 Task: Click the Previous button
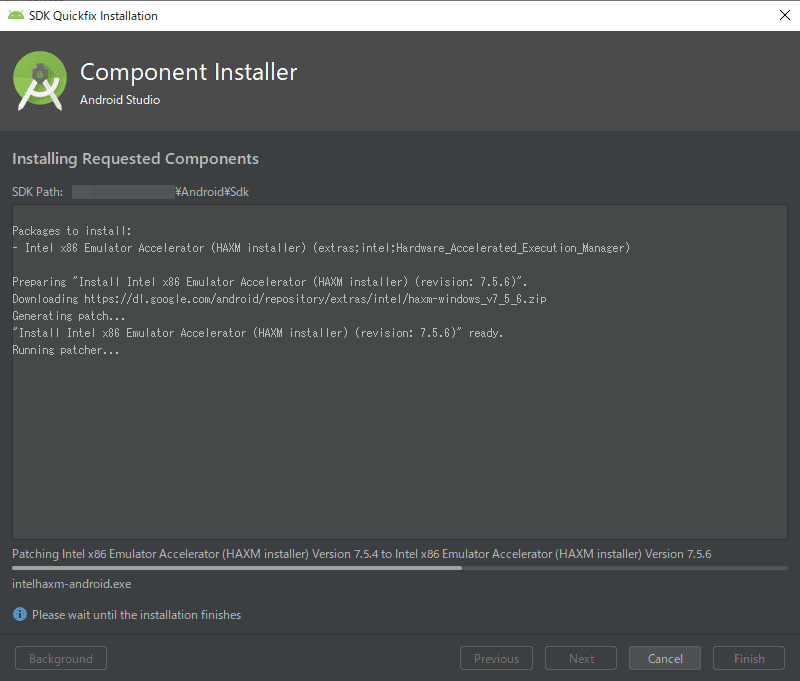[x=496, y=658]
